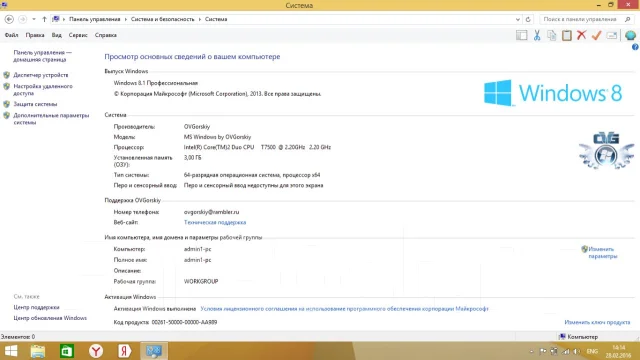Open Дополнительные параметры системы link
Image resolution: width=640 pixels, height=360 pixels.
click(51, 119)
